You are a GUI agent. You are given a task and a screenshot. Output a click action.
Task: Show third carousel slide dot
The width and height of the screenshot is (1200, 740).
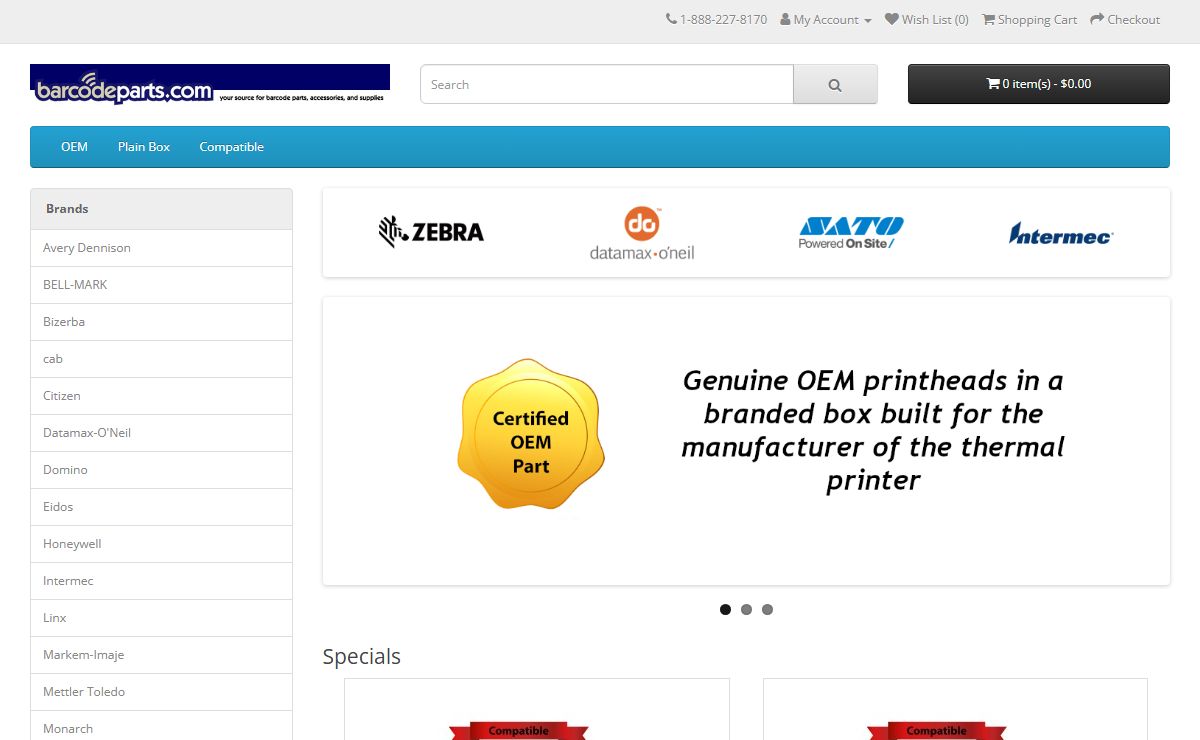(x=767, y=609)
